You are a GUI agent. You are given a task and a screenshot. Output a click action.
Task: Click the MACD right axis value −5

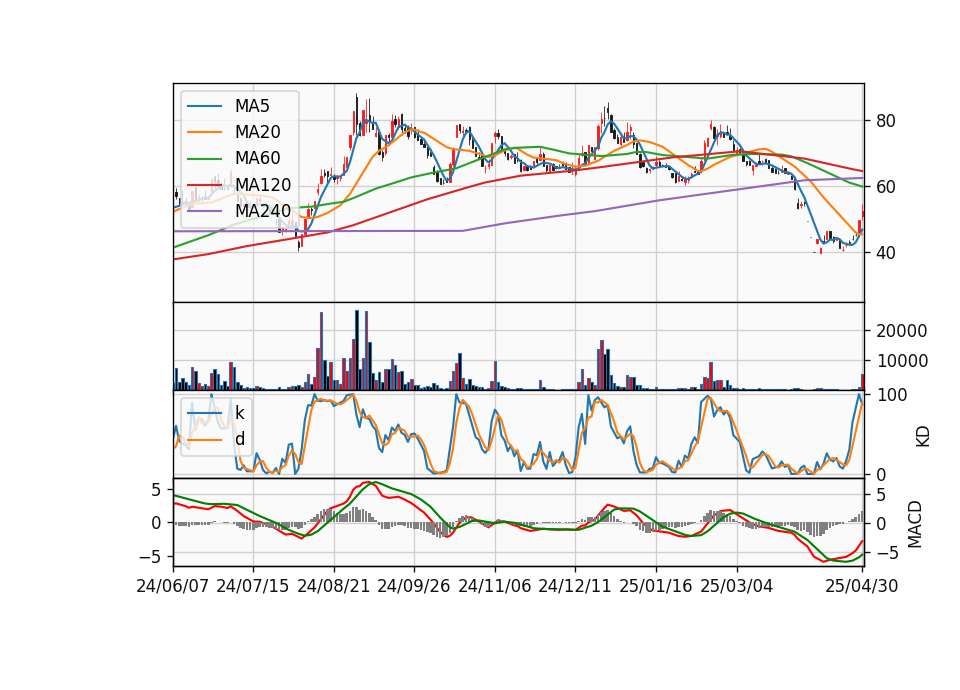tap(888, 553)
